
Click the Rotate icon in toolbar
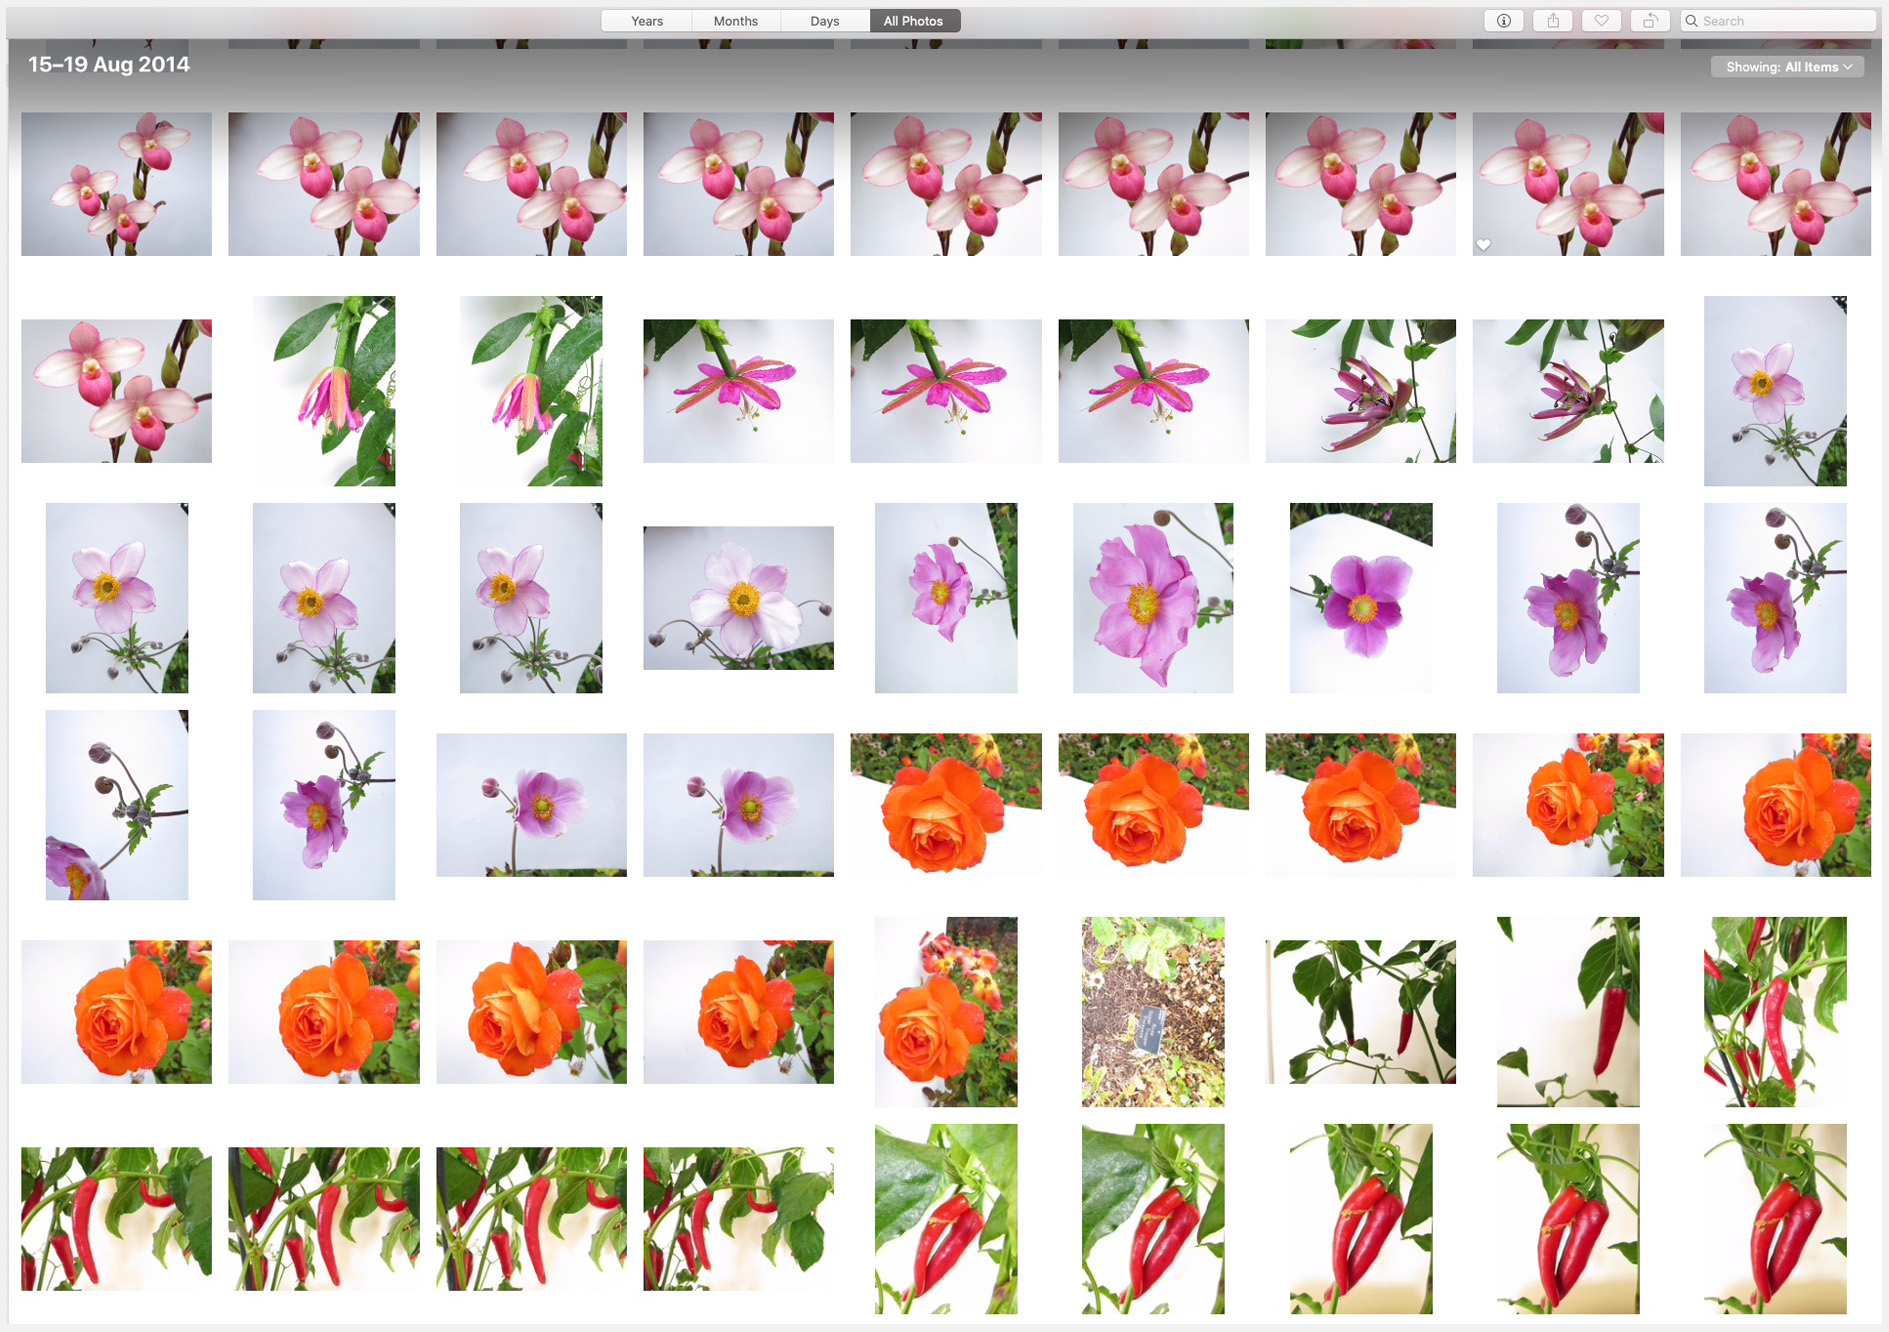point(1650,21)
